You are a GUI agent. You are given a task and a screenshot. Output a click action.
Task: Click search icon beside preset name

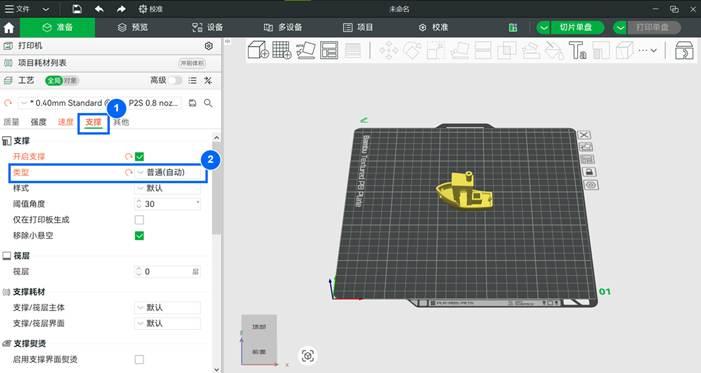[208, 103]
